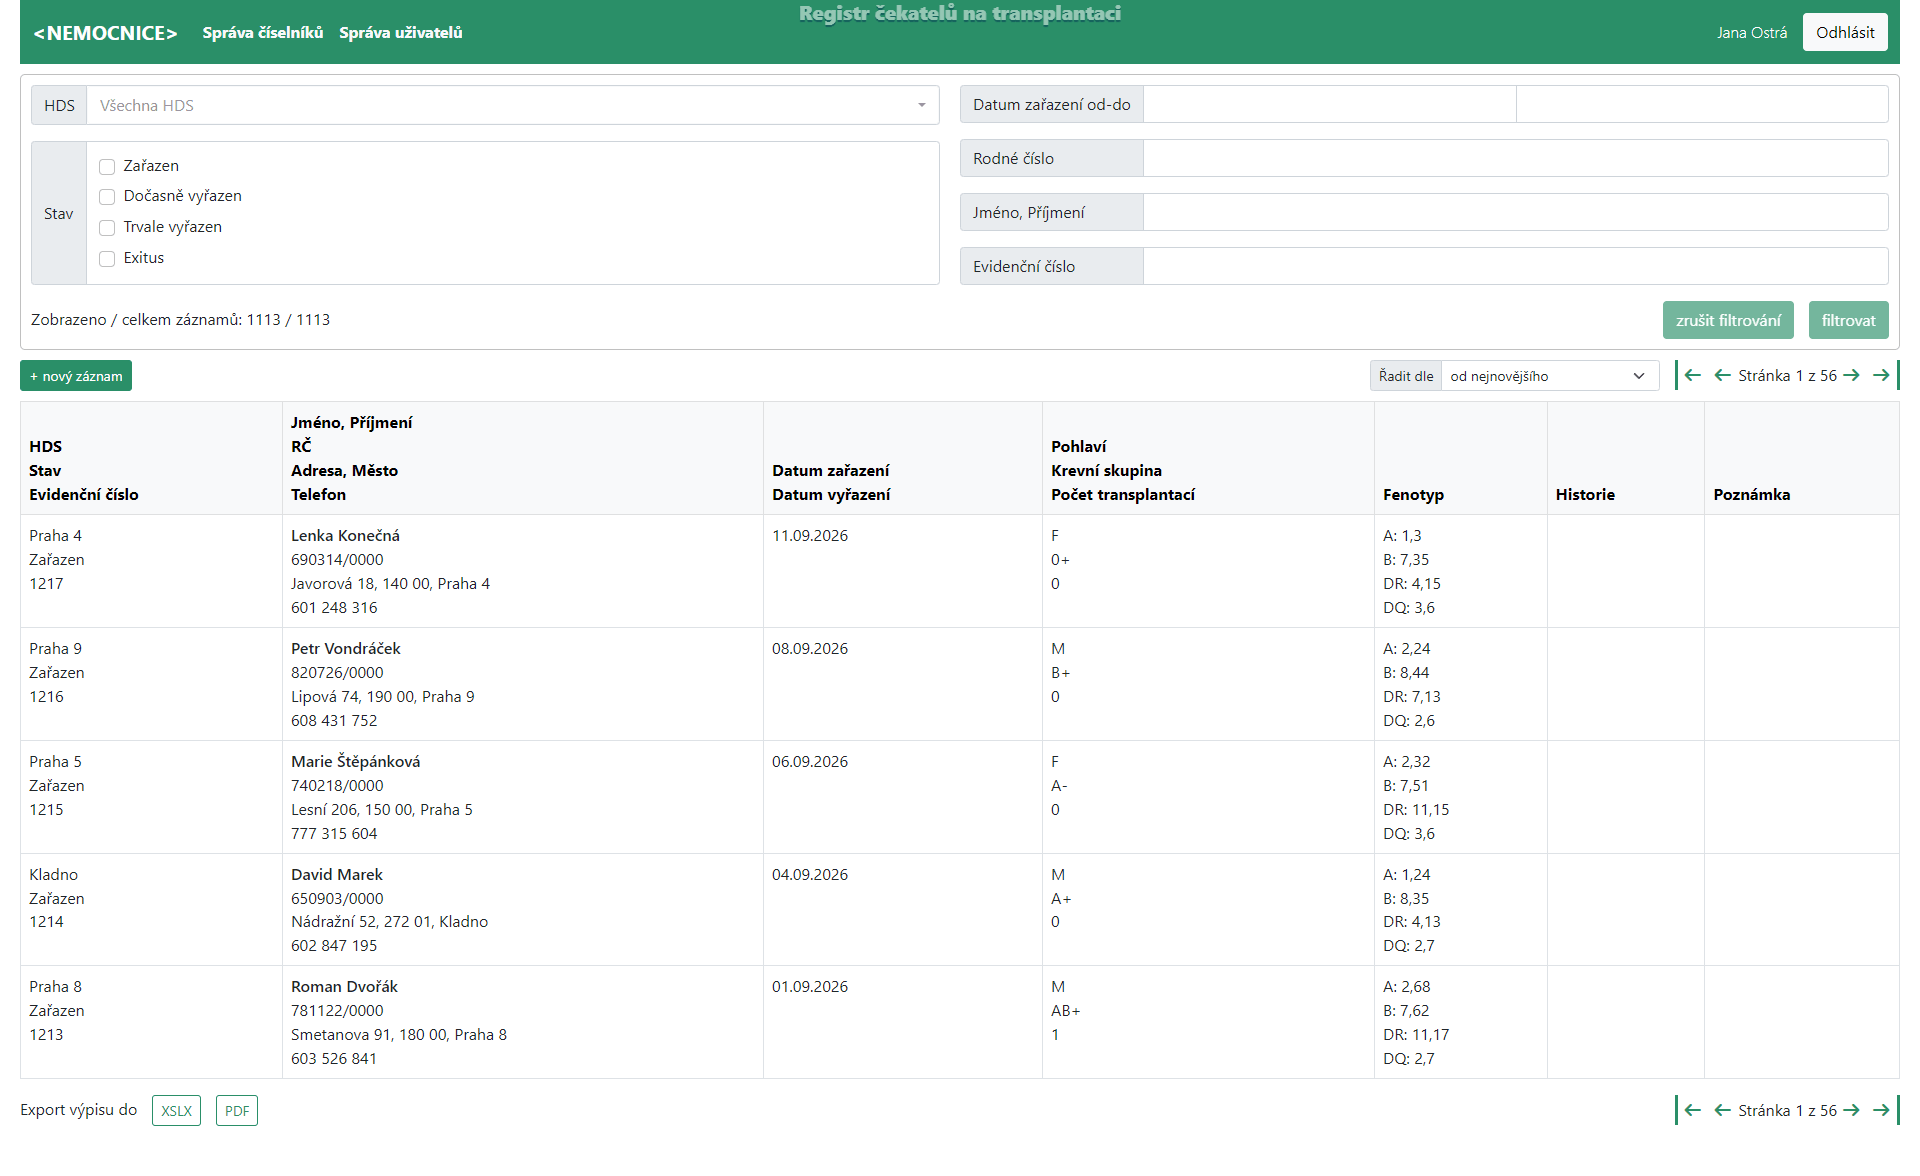Go to first page using bottom pagination arrow

pos(1690,1111)
